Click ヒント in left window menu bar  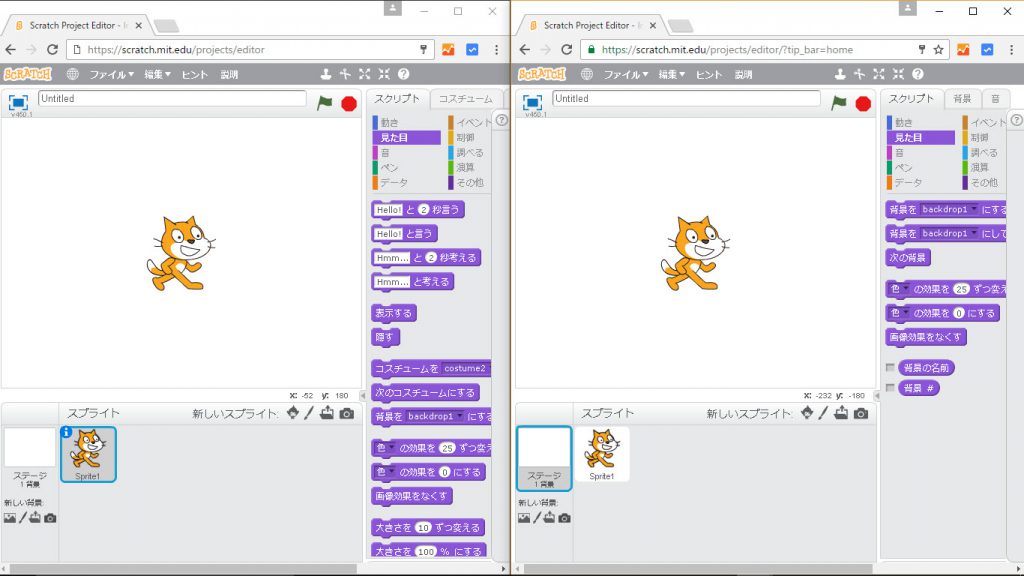pyautogui.click(x=194, y=74)
